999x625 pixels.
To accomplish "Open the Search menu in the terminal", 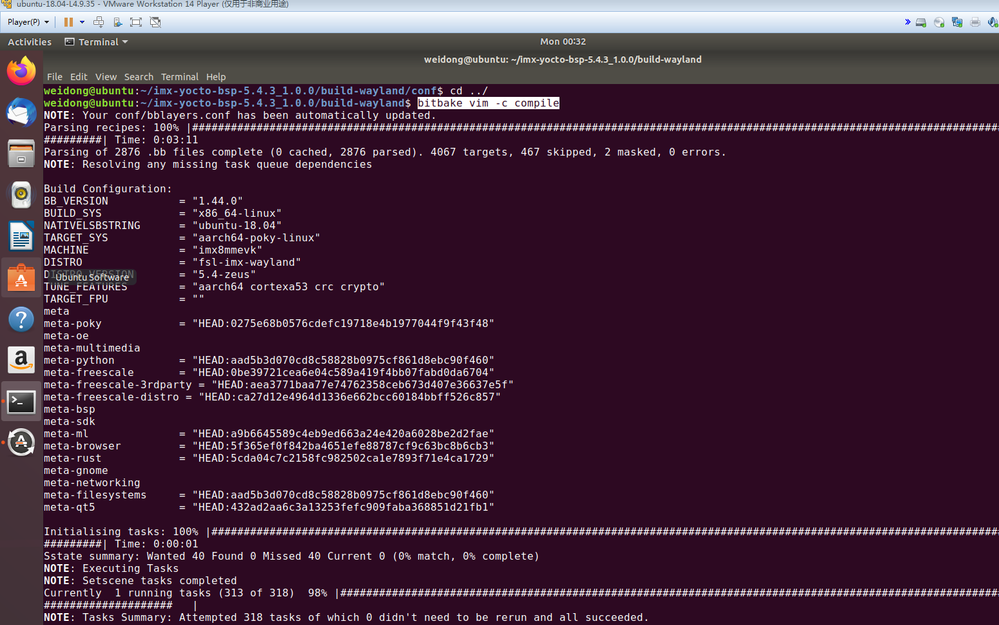I will pyautogui.click(x=139, y=76).
